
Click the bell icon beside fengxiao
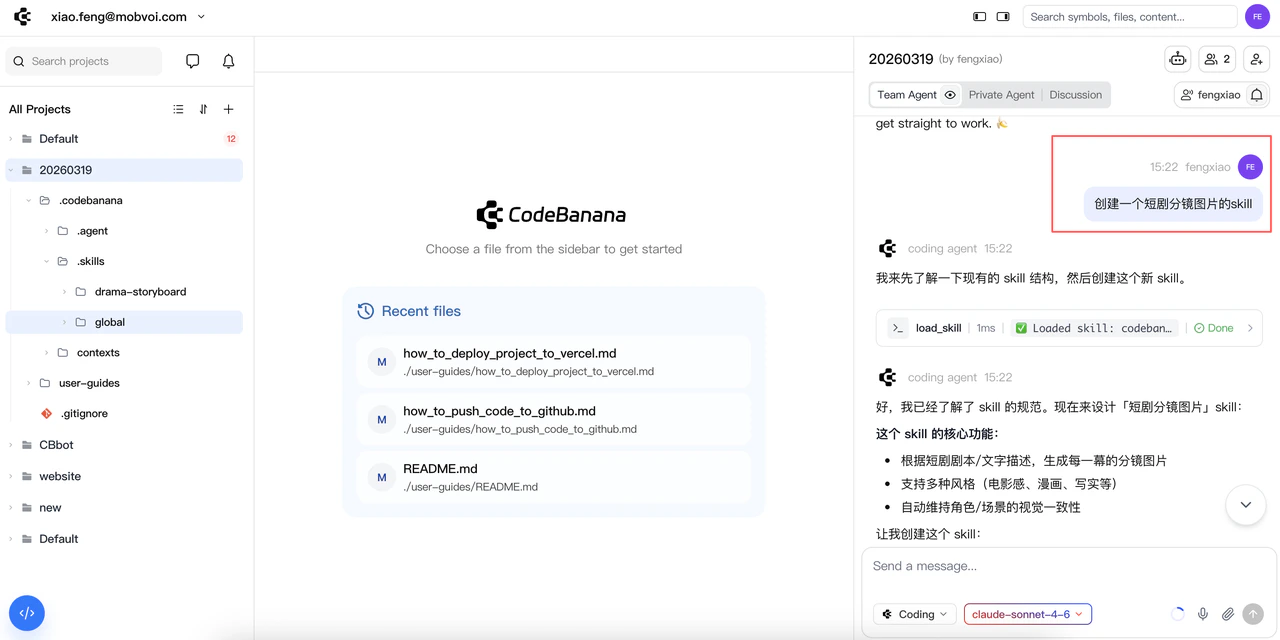point(1257,95)
